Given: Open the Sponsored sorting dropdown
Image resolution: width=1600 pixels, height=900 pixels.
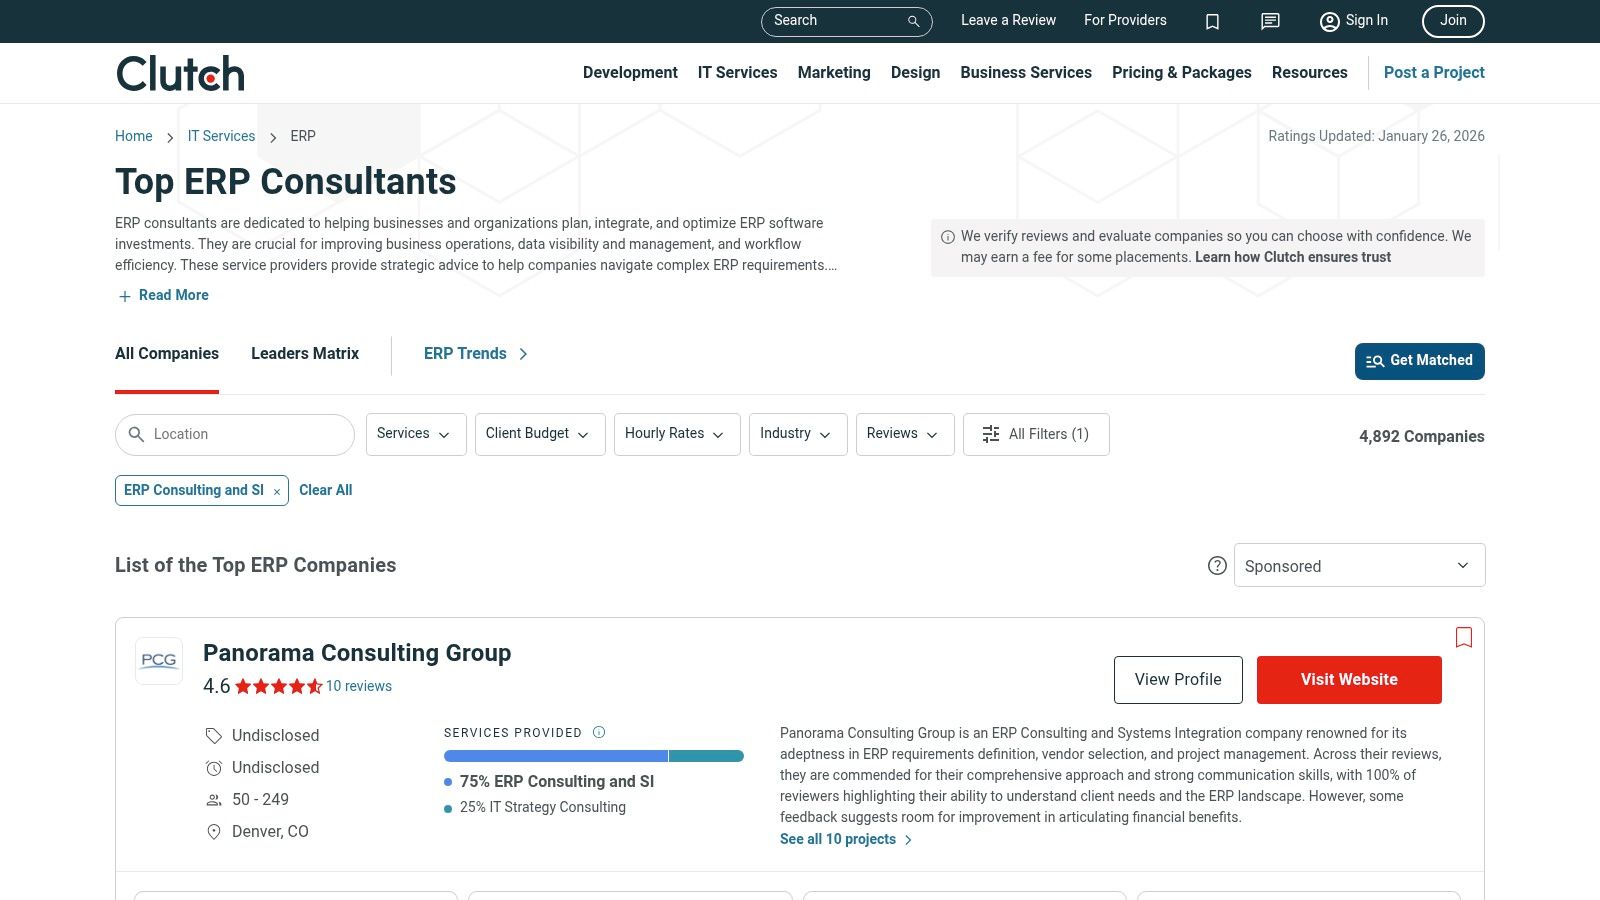Looking at the screenshot, I should (1358, 565).
